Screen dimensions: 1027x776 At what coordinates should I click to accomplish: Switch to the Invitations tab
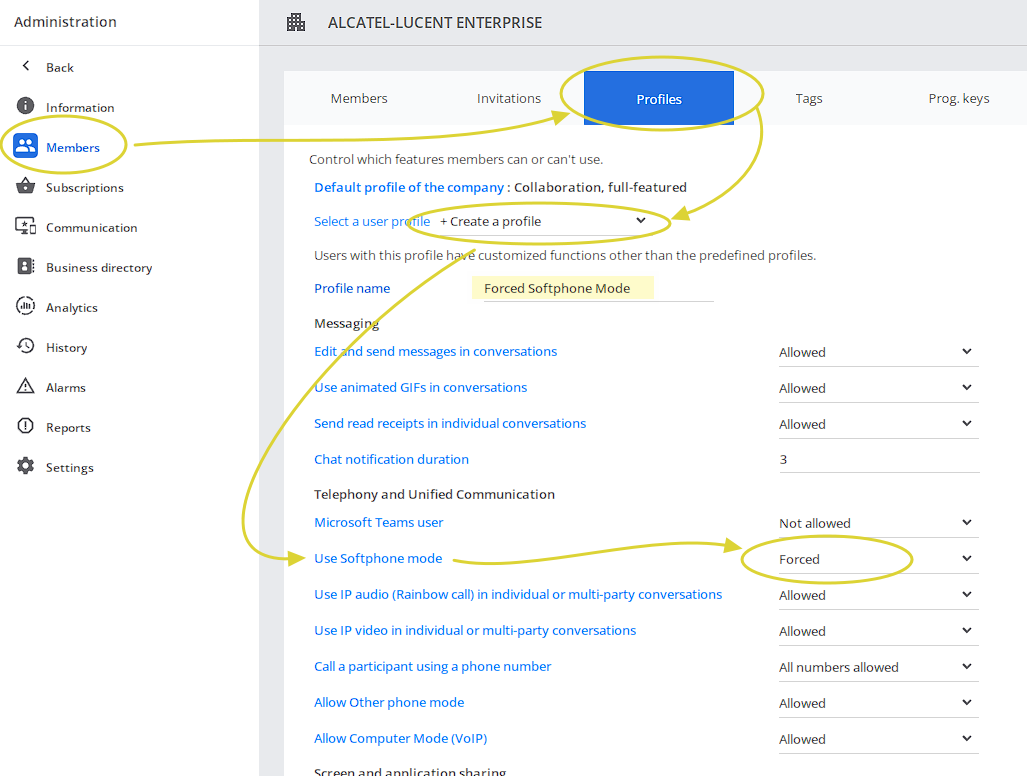click(509, 98)
